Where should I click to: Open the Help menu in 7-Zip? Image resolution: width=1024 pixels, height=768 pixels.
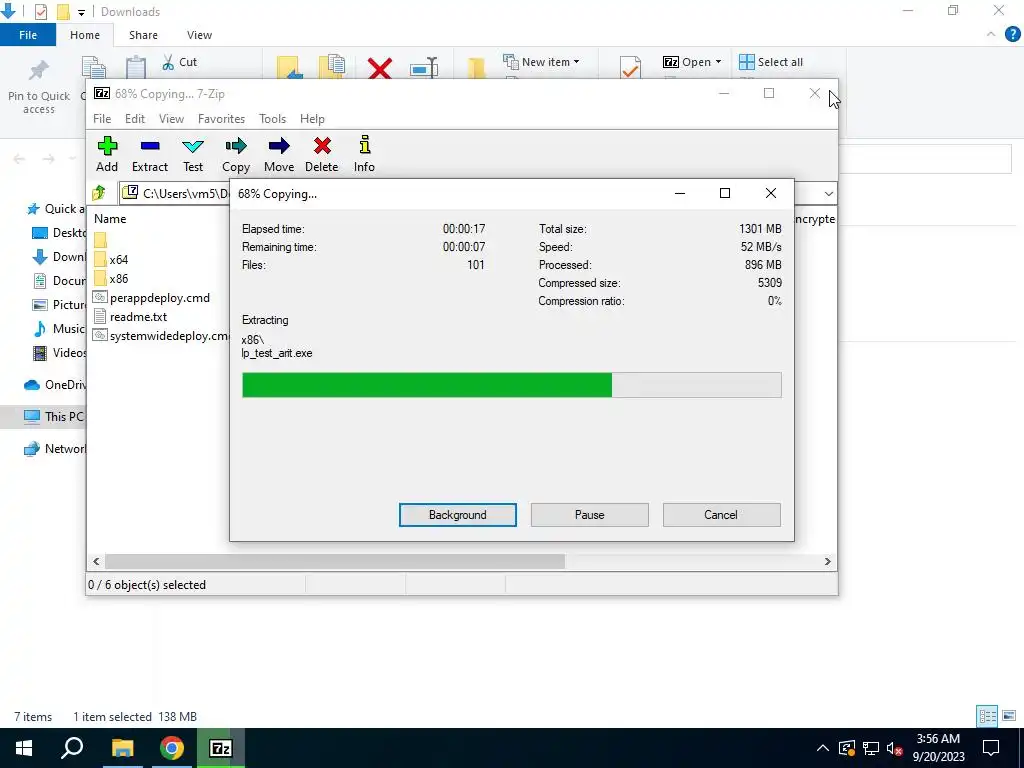[x=312, y=119]
